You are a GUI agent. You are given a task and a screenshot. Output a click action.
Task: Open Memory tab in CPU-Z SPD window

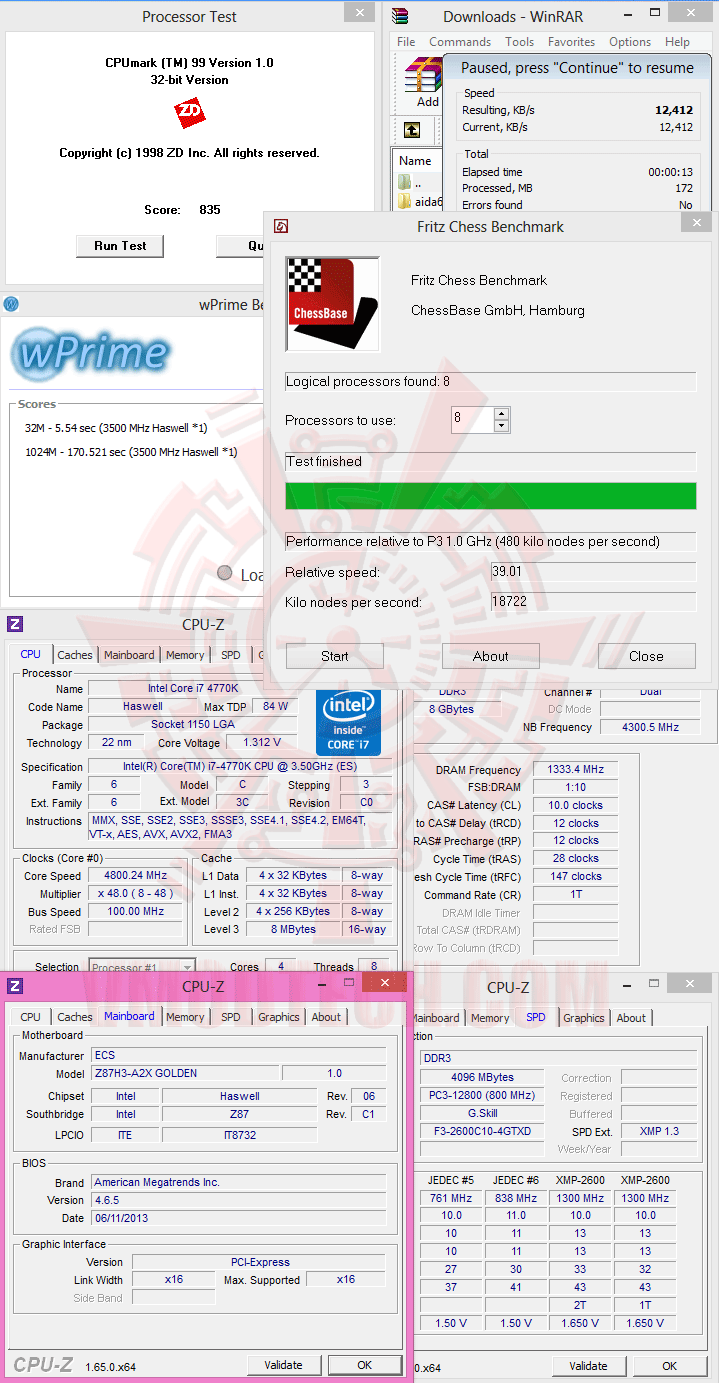490,1018
